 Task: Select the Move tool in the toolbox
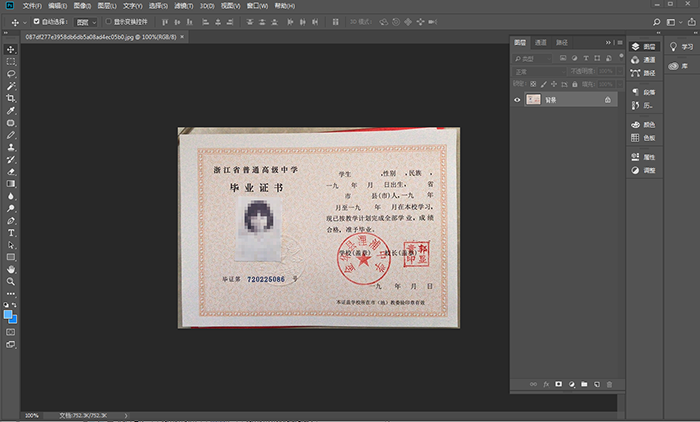click(11, 50)
